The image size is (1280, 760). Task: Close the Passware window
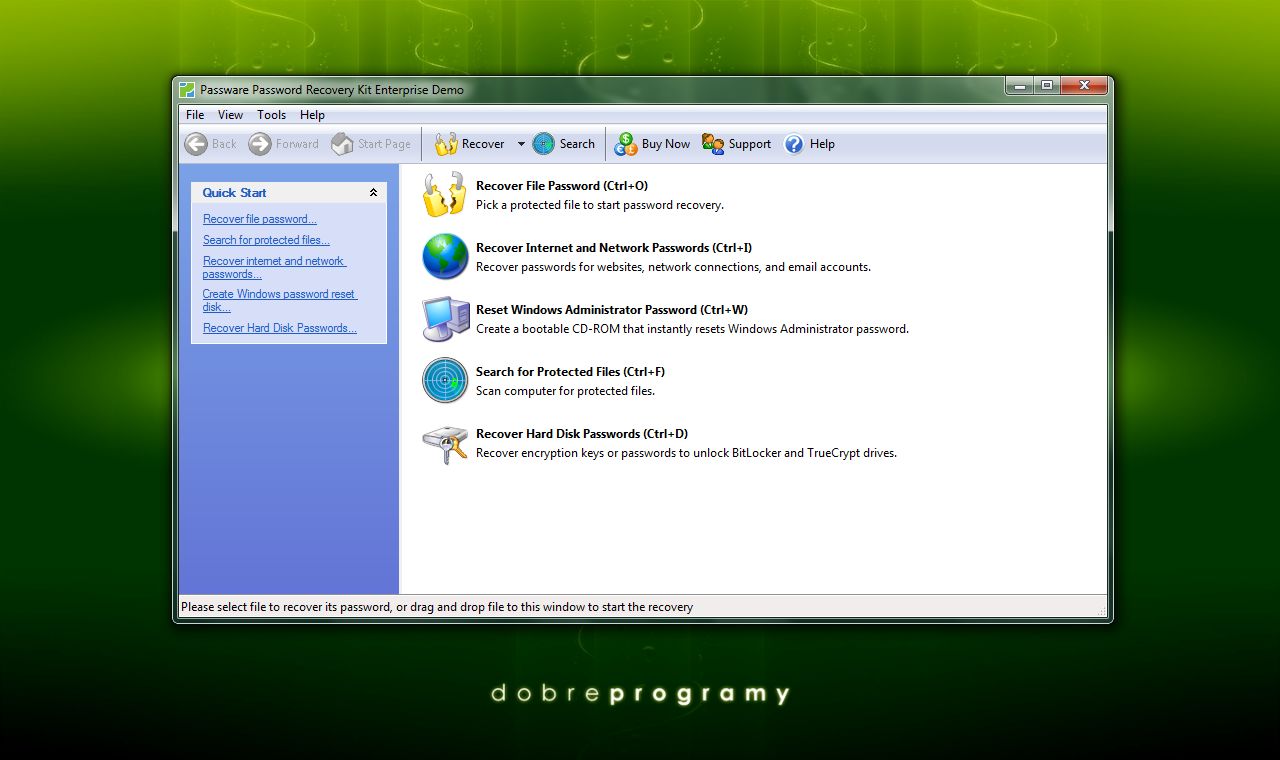[1083, 86]
